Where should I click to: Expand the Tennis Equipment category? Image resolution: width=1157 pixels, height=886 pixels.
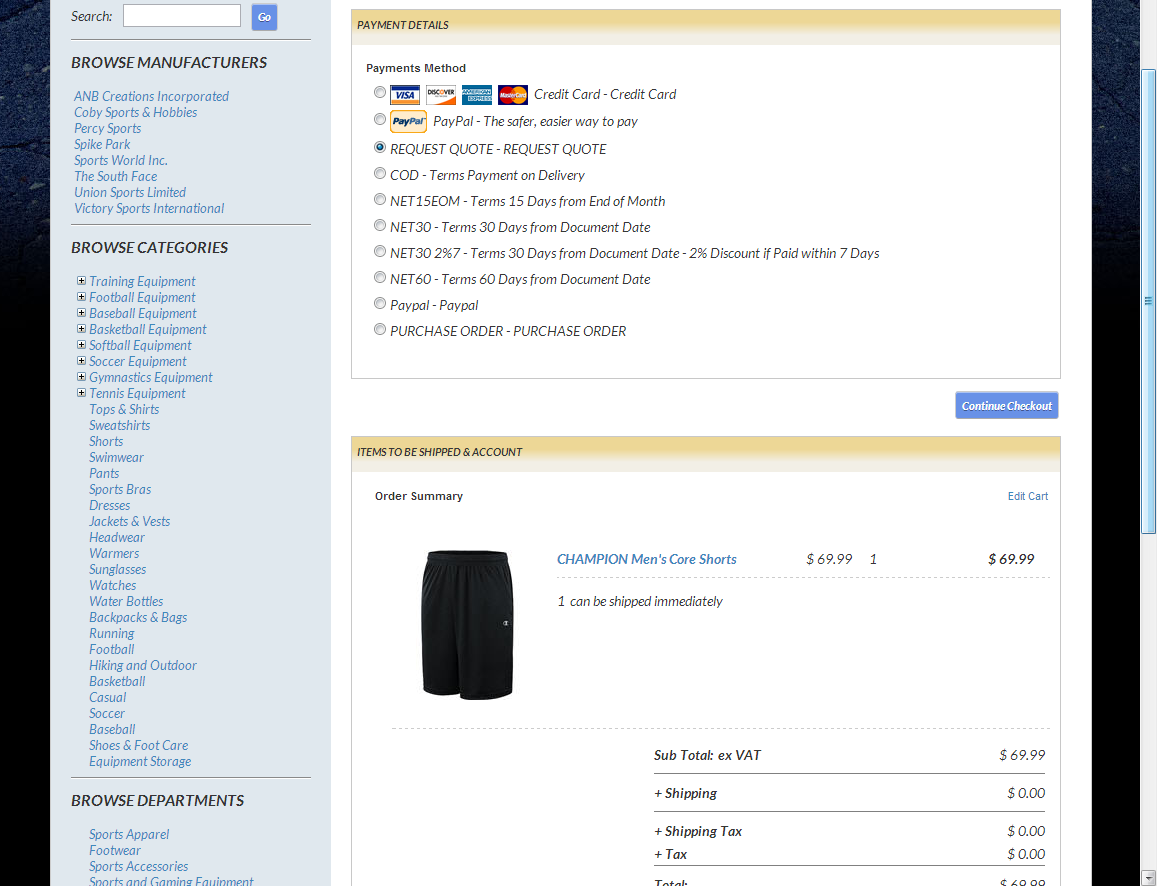[81, 392]
